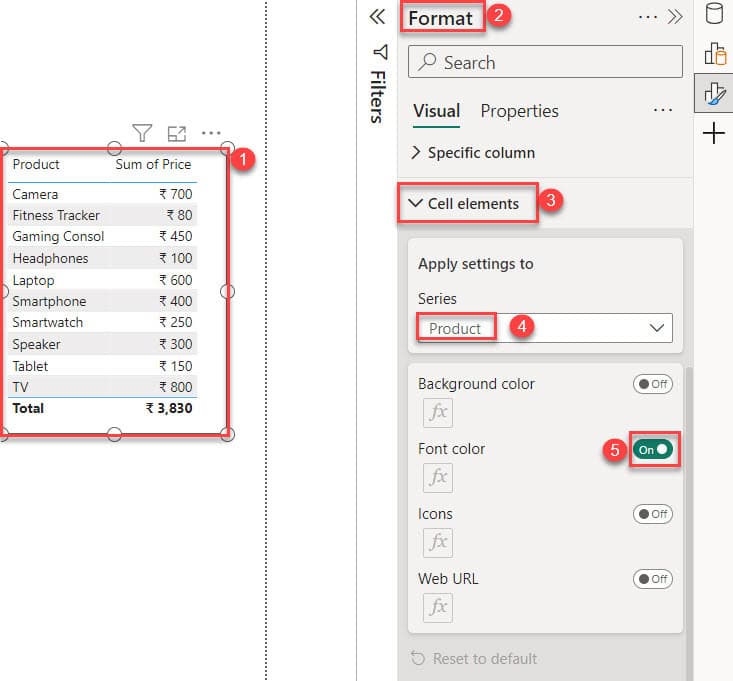733x681 pixels.
Task: Click the ₹ 3,830 total value
Action: (169, 408)
